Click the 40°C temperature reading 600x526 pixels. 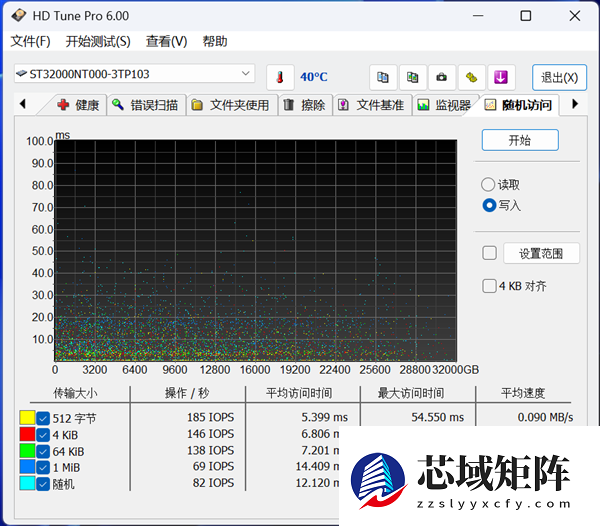point(314,77)
